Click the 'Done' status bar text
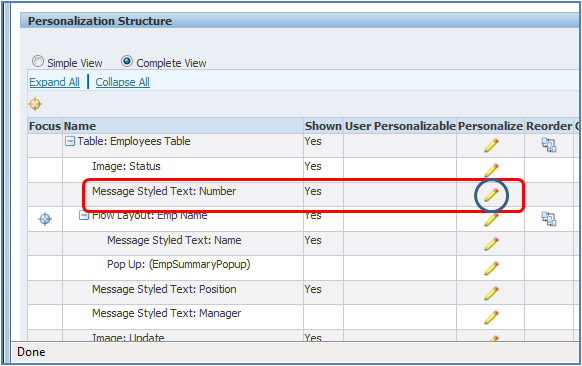582x366 pixels. (x=31, y=352)
